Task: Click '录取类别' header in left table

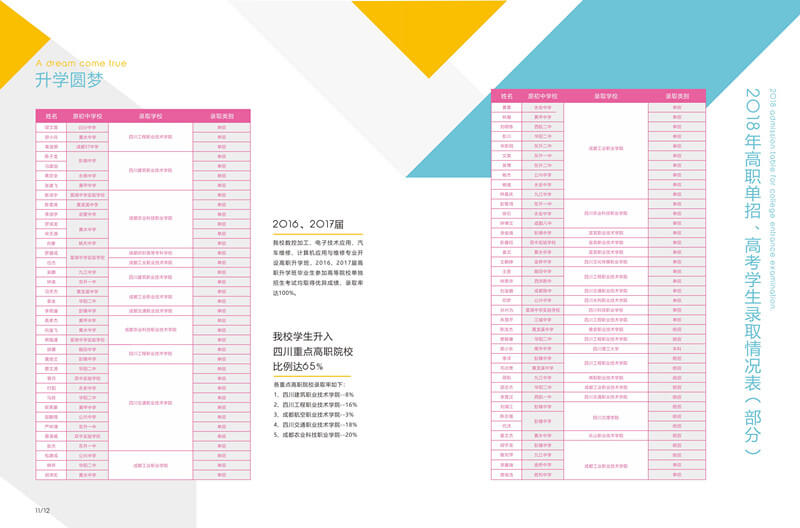Action: coord(222,116)
